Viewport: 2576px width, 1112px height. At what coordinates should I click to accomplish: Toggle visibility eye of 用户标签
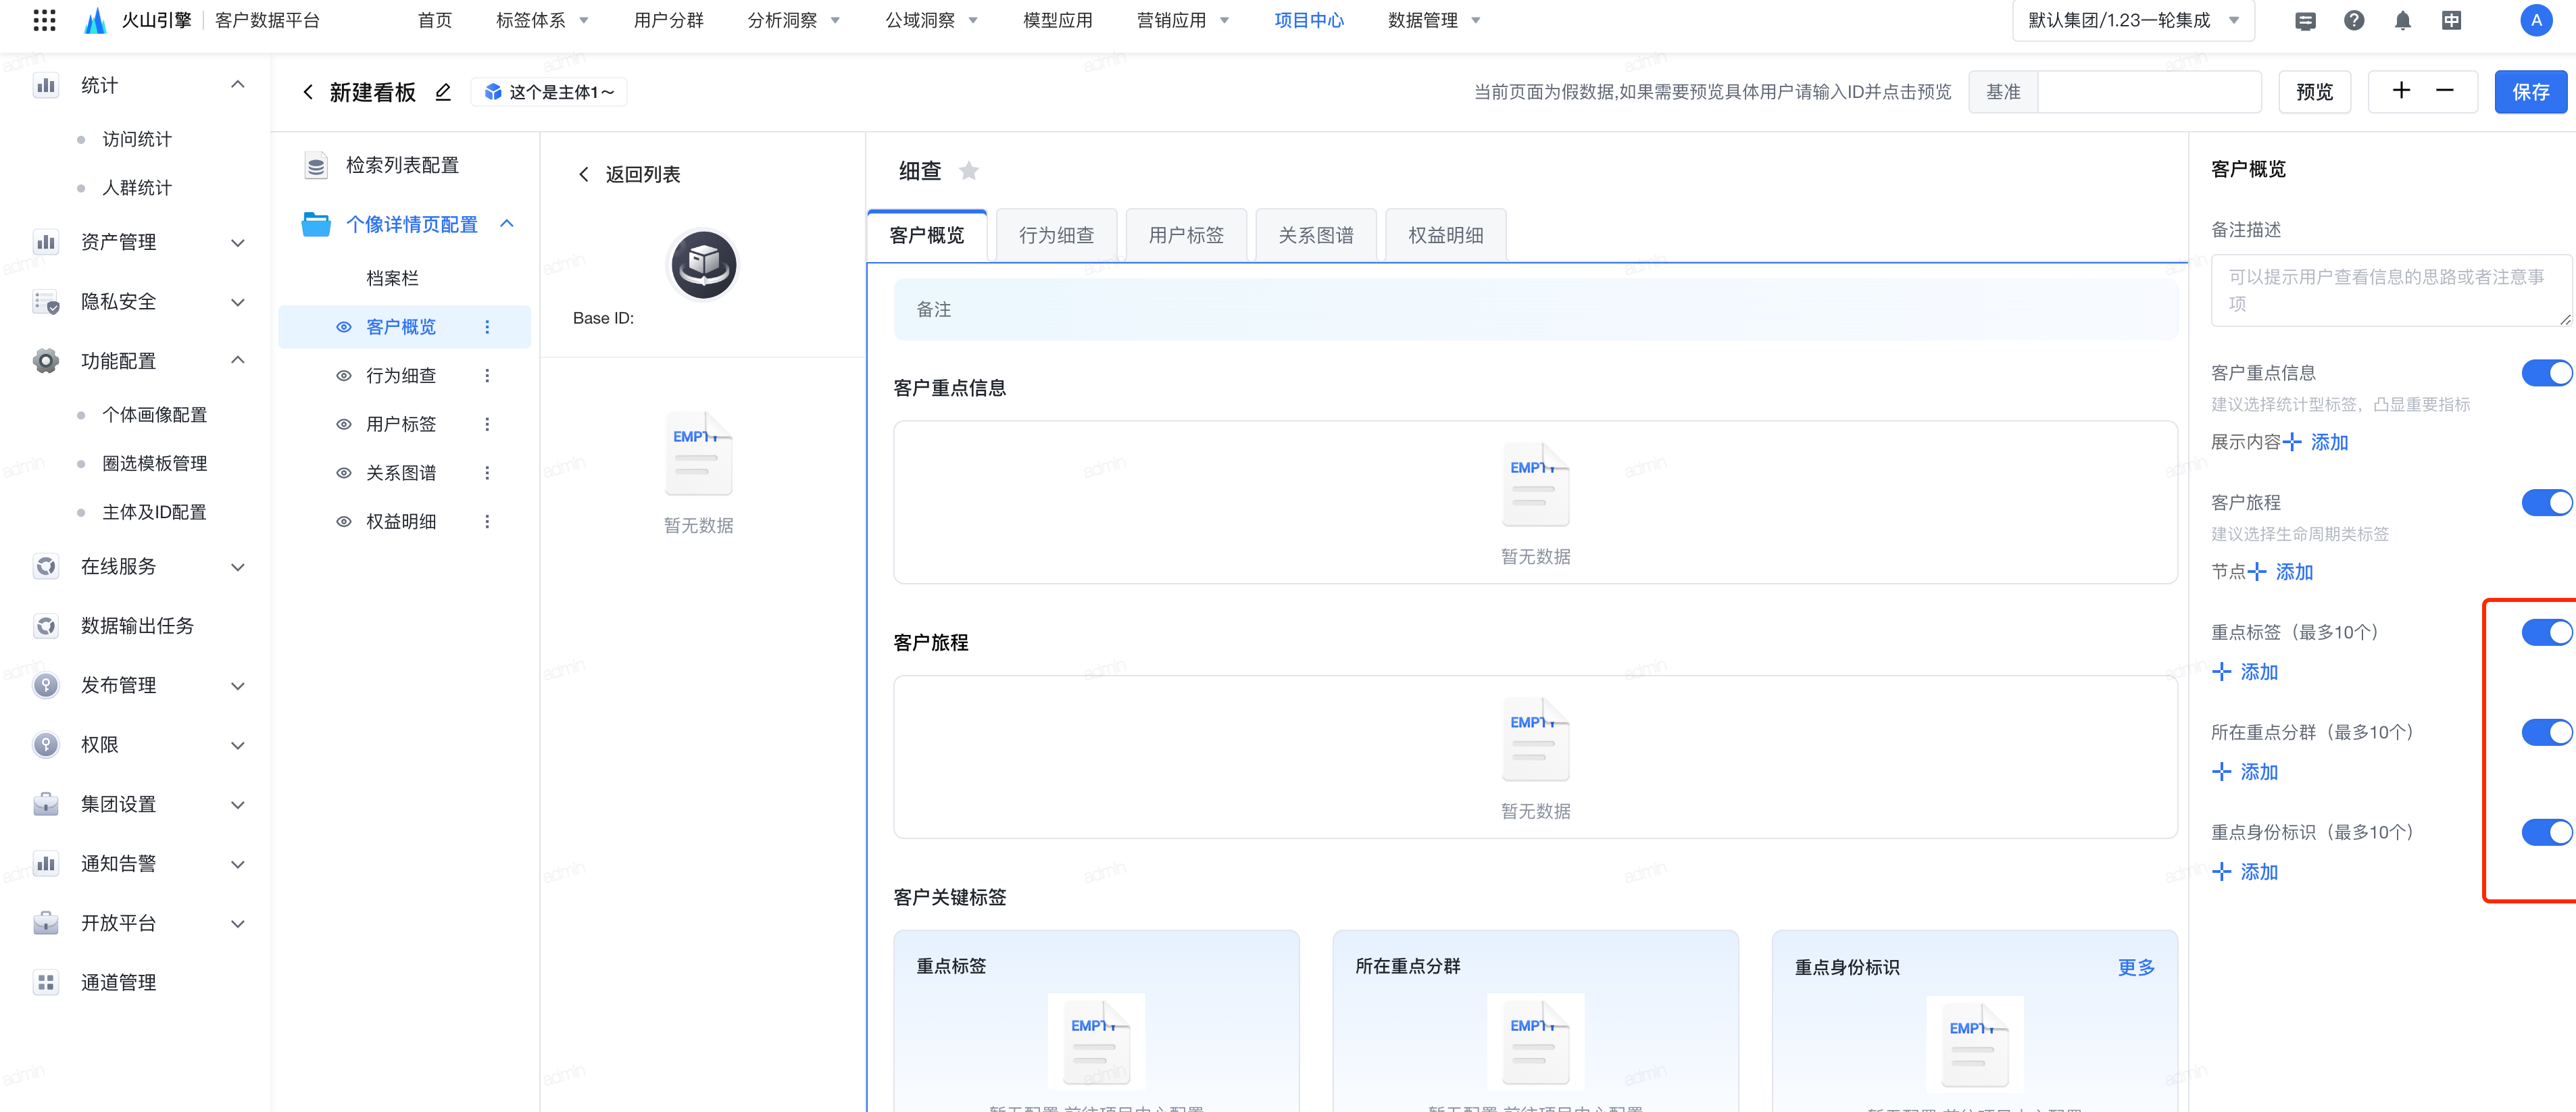(x=343, y=424)
